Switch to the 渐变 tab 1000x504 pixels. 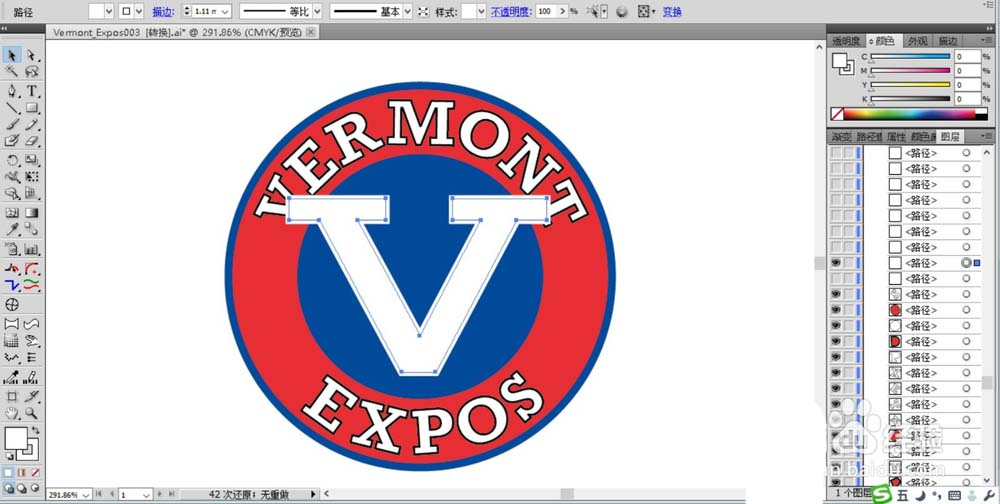pyautogui.click(x=841, y=137)
